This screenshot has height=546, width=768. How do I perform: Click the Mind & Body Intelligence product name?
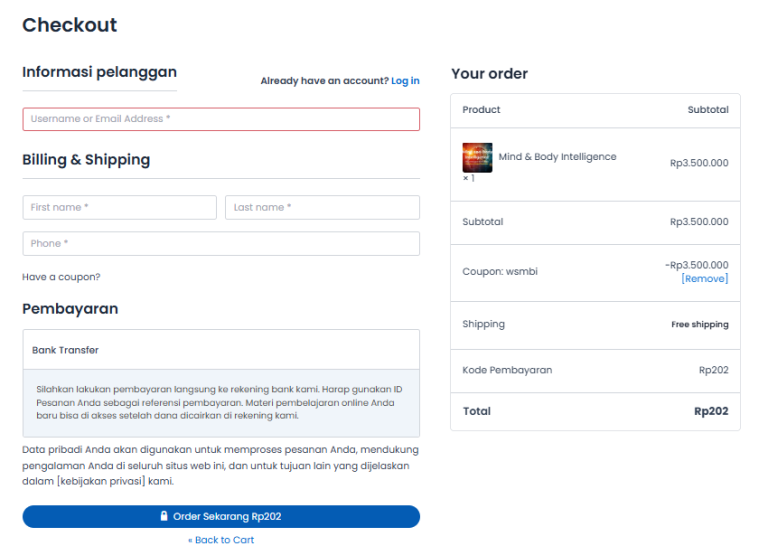[x=557, y=157]
